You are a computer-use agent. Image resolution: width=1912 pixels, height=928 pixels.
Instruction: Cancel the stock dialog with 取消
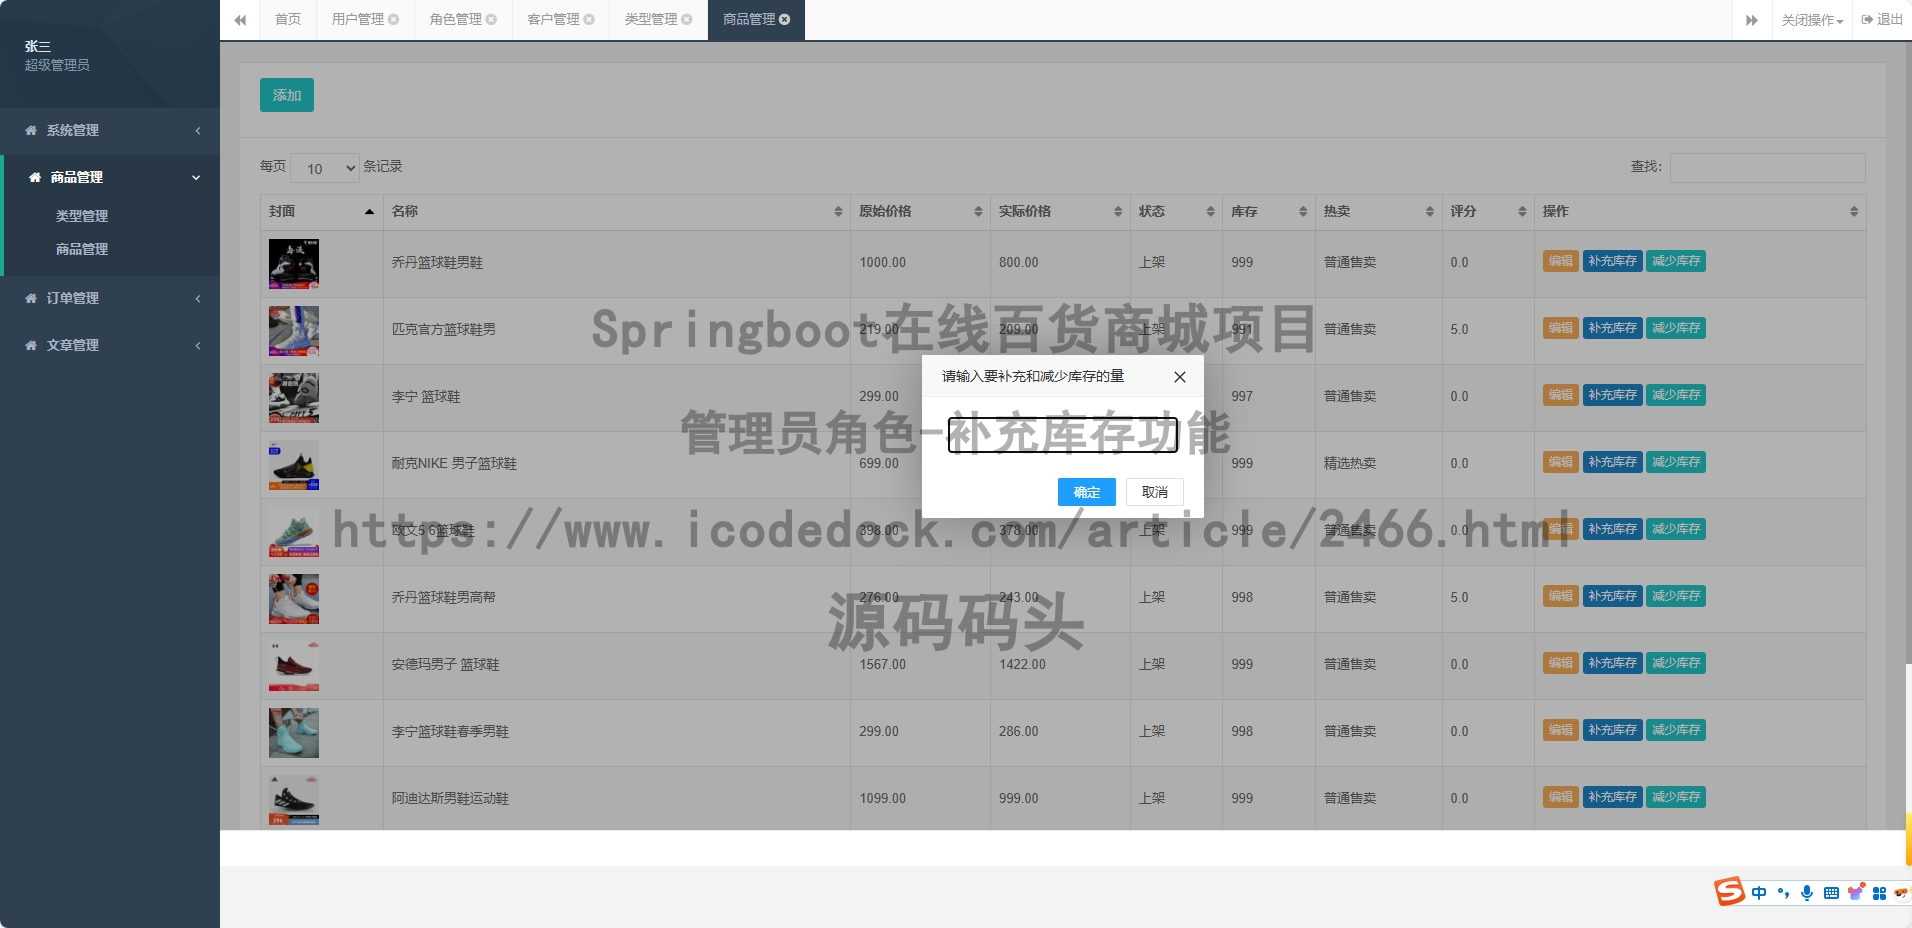(x=1155, y=492)
